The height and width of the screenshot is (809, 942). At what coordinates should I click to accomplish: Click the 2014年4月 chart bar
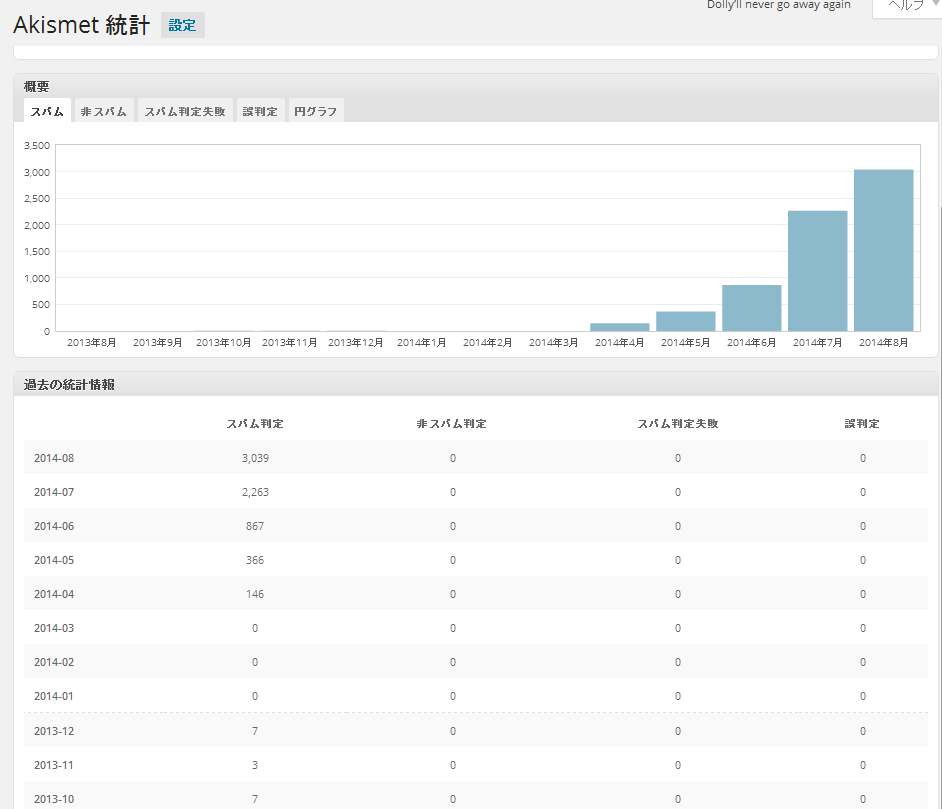tap(619, 327)
